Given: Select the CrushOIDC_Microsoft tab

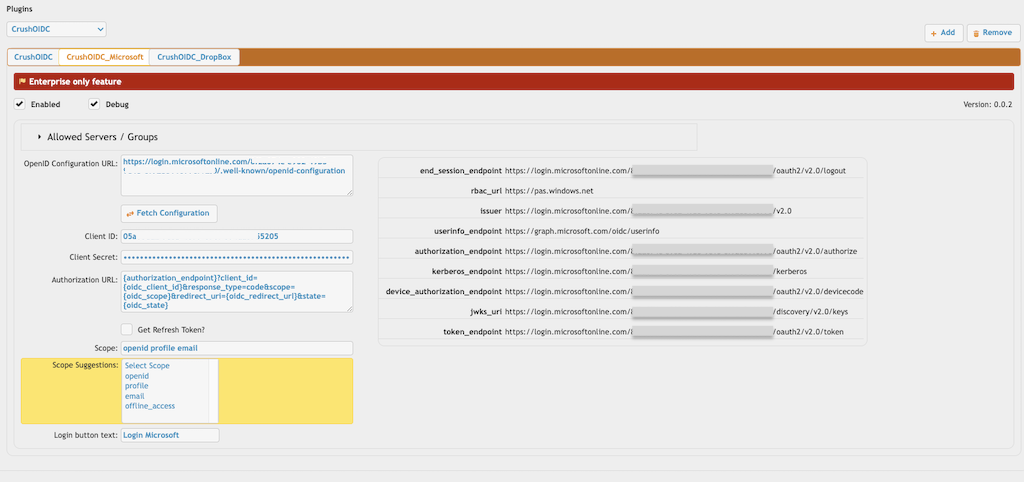Looking at the screenshot, I should [104, 57].
